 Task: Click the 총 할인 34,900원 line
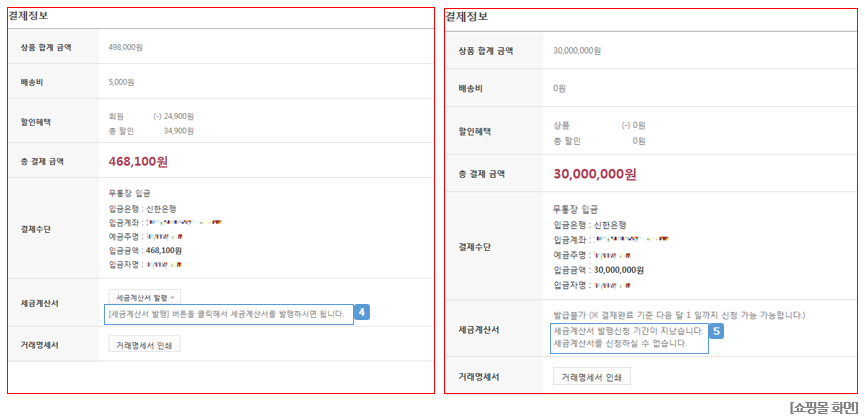(x=151, y=130)
